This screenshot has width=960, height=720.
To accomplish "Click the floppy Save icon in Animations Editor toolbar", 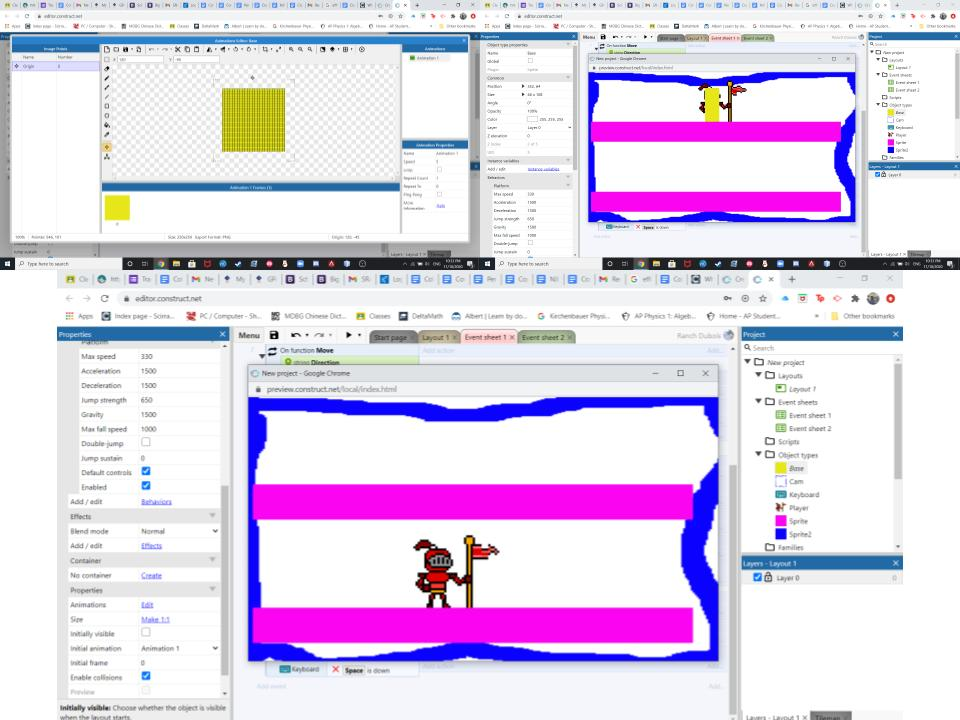I will pyautogui.click(x=126, y=49).
